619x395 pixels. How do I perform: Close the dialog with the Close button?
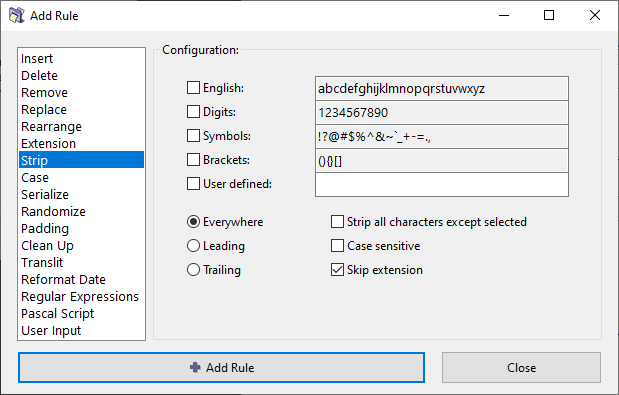[521, 367]
